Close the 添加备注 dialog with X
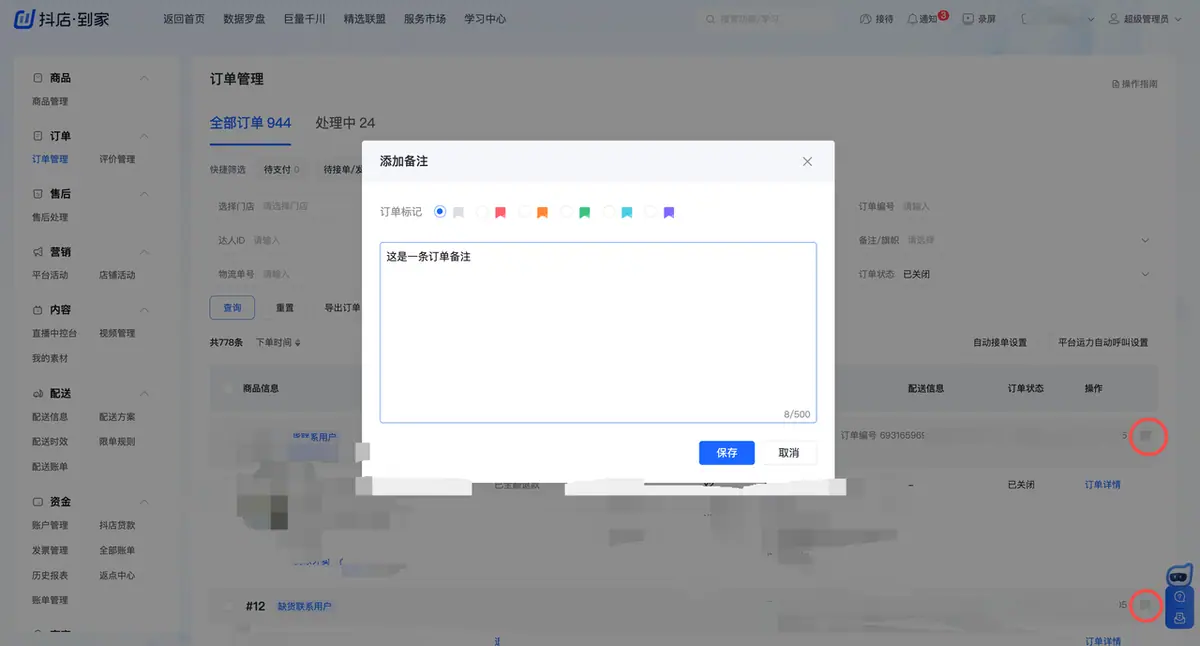The image size is (1200, 646). tap(807, 161)
